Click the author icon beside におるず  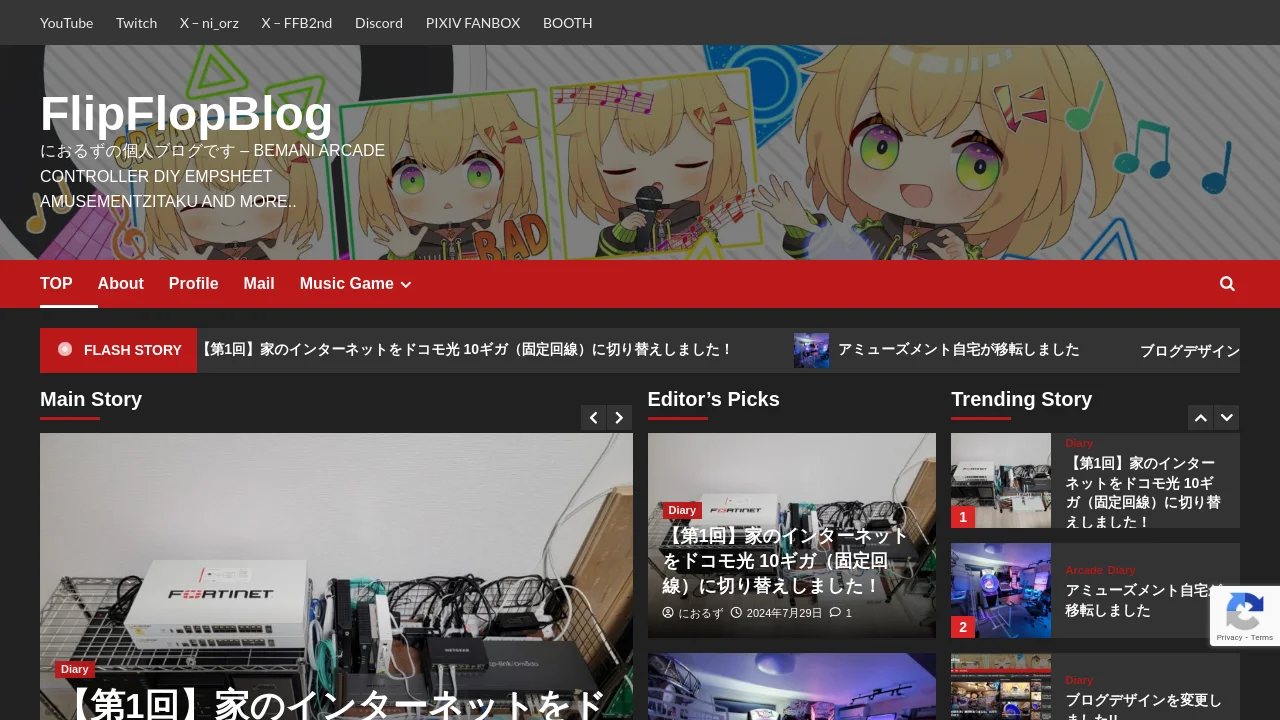[668, 613]
